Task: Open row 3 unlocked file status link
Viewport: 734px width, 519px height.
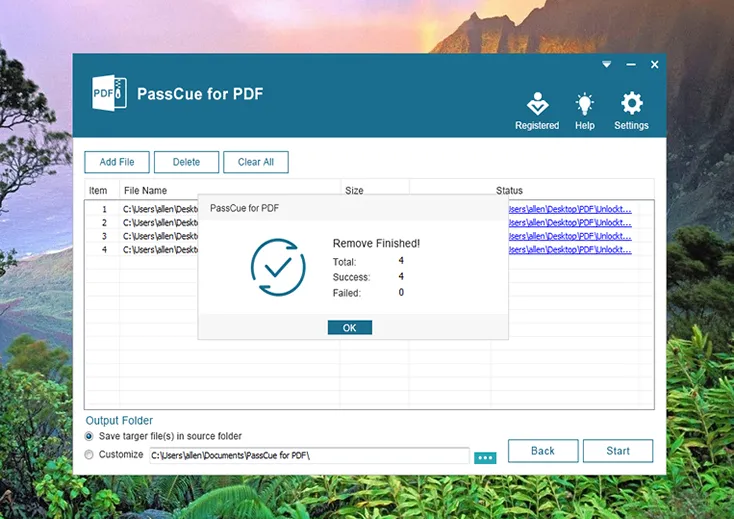Action: pos(570,236)
